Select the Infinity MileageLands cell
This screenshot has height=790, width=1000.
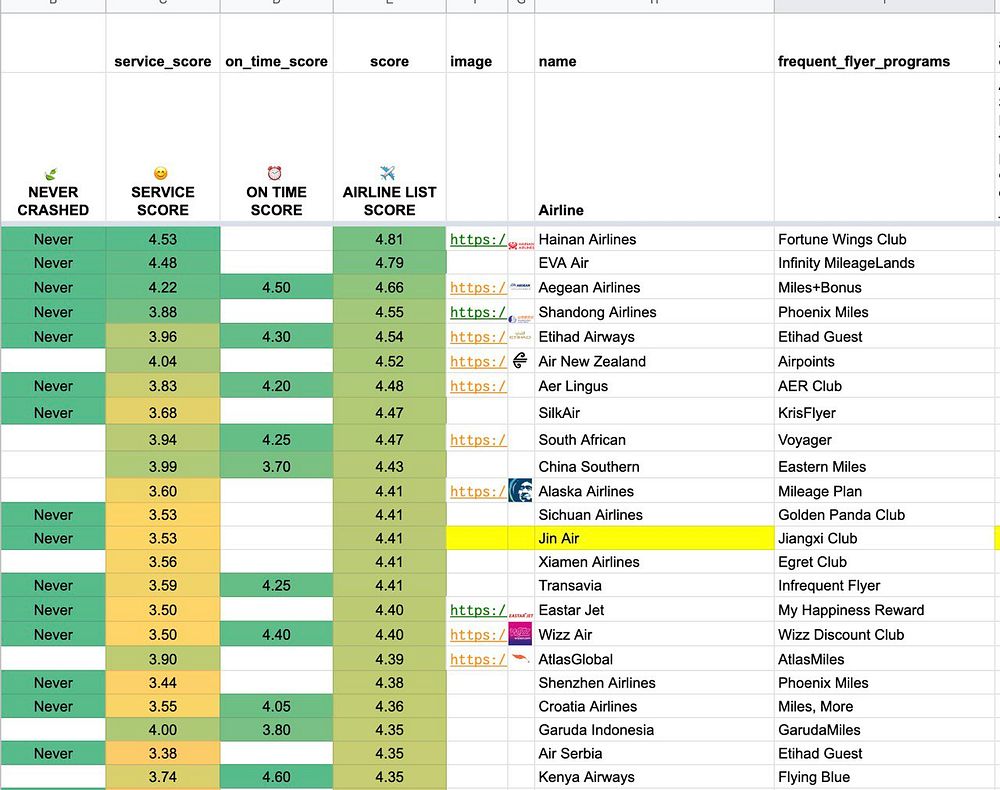[885, 263]
